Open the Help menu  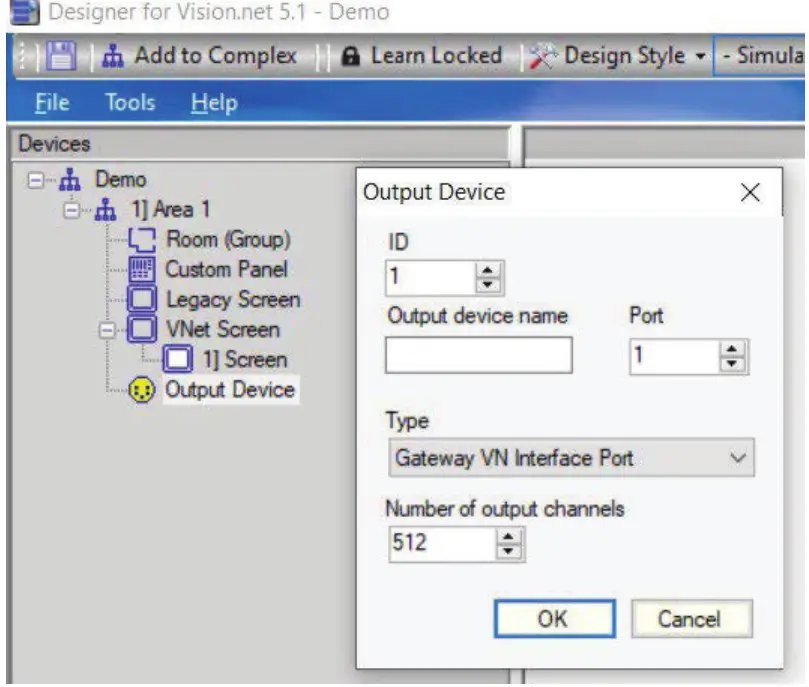pyautogui.click(x=214, y=103)
